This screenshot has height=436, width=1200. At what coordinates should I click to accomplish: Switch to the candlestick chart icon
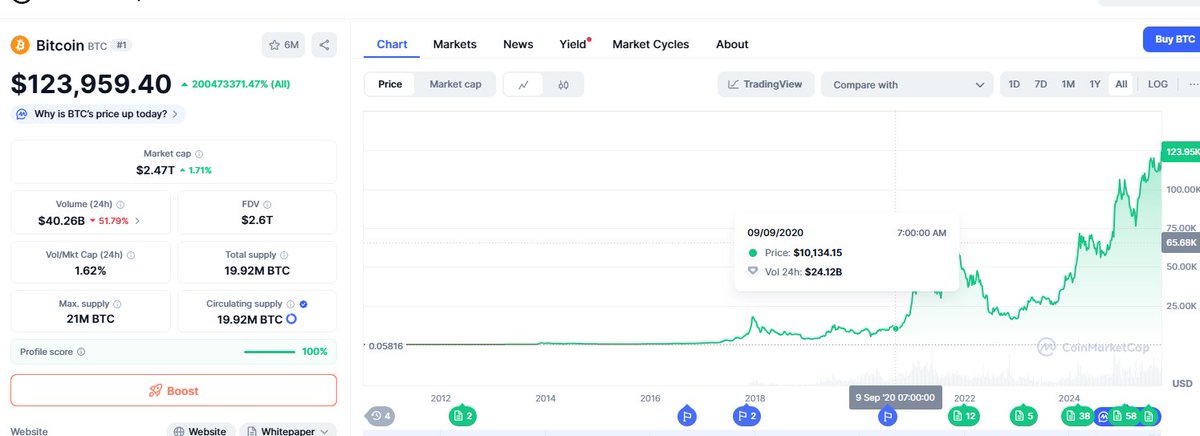point(563,85)
